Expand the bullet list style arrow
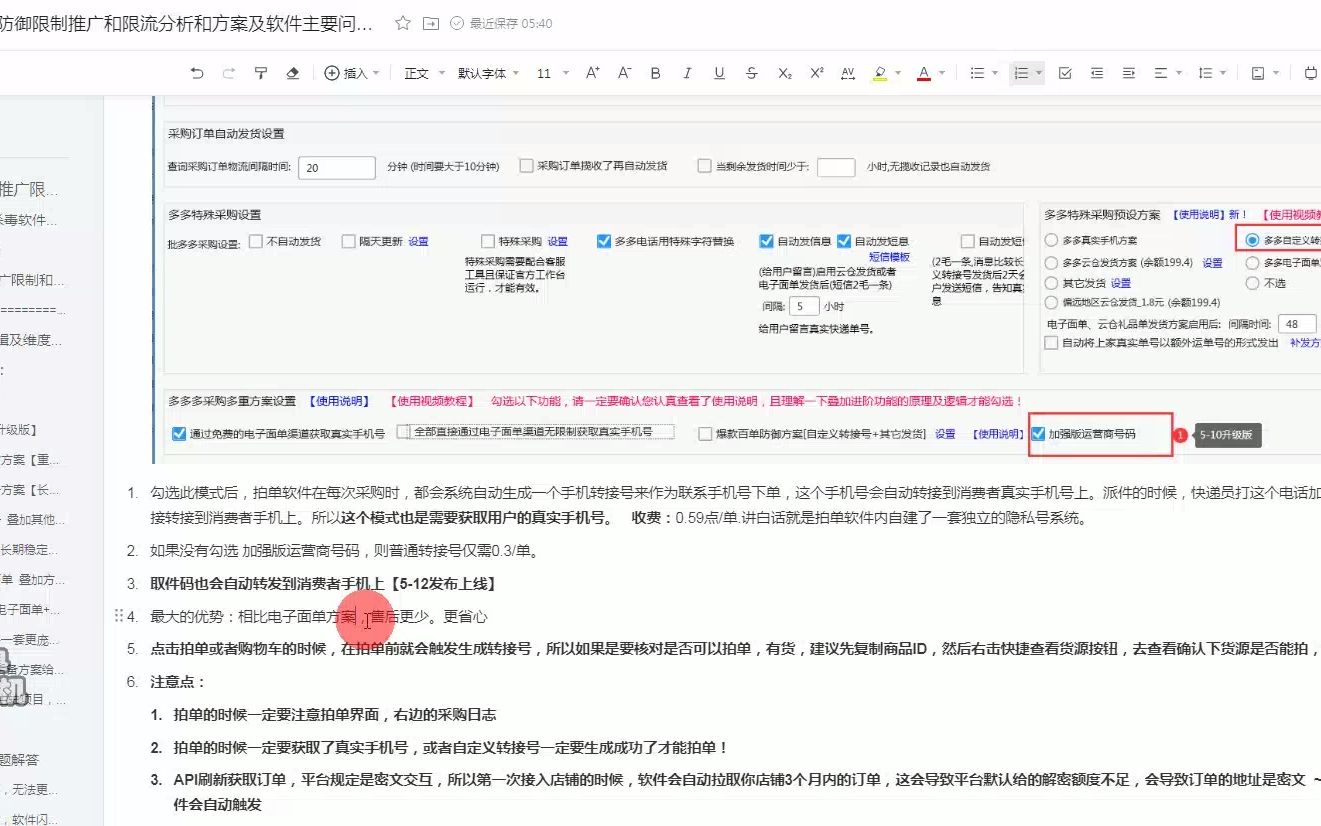 coord(995,73)
